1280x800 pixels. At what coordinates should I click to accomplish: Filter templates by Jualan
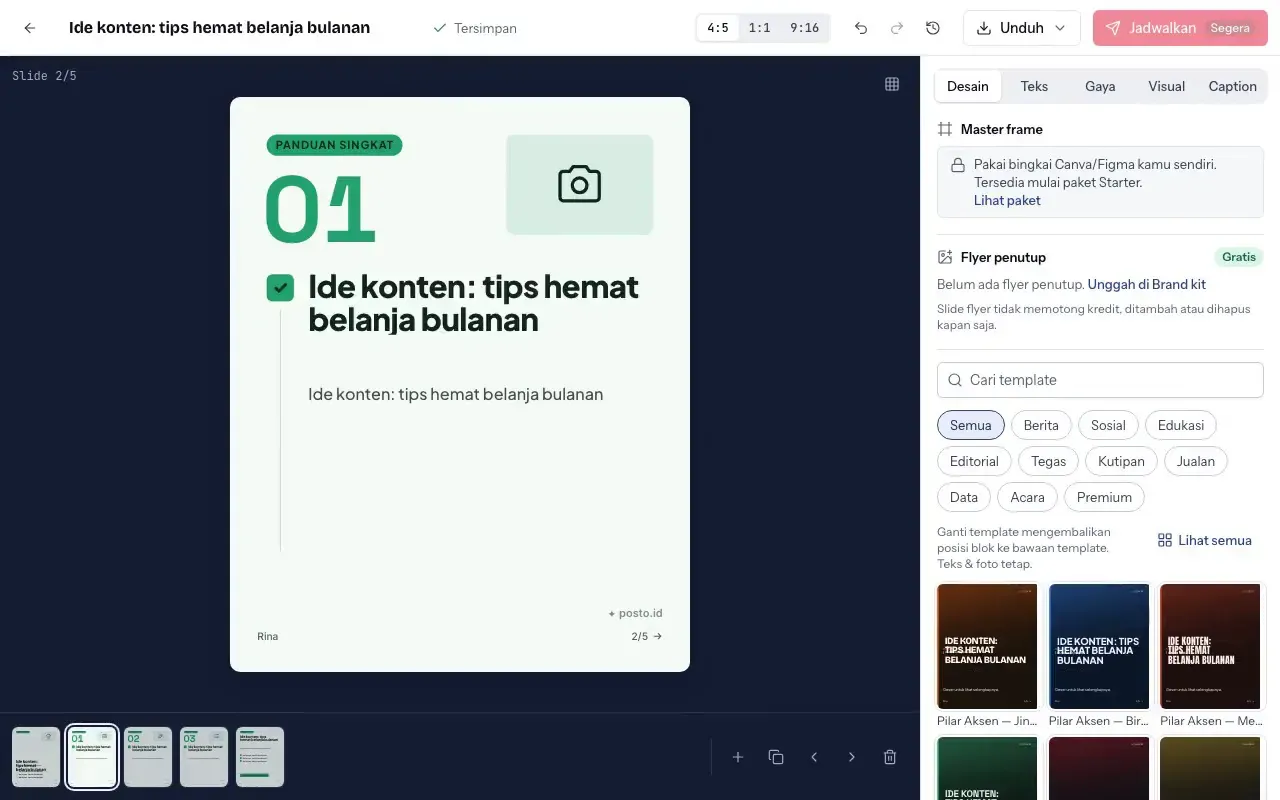[x=1196, y=461]
